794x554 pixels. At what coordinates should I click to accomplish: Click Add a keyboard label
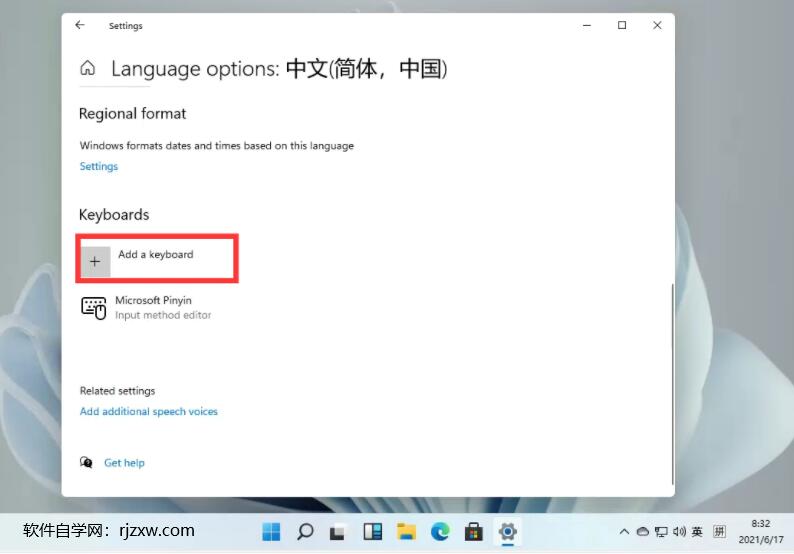point(155,254)
